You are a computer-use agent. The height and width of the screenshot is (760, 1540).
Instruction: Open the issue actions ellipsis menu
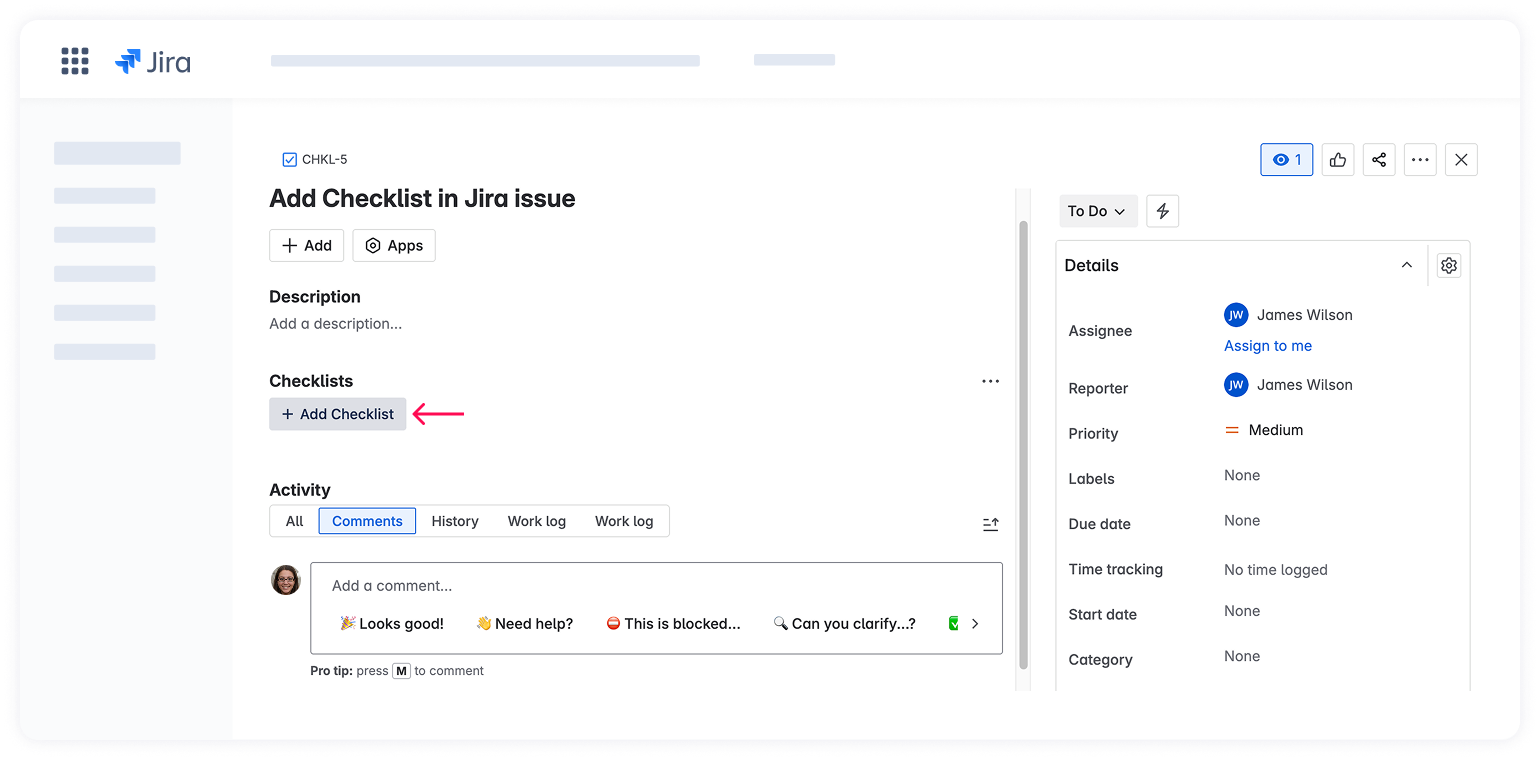pos(1420,160)
